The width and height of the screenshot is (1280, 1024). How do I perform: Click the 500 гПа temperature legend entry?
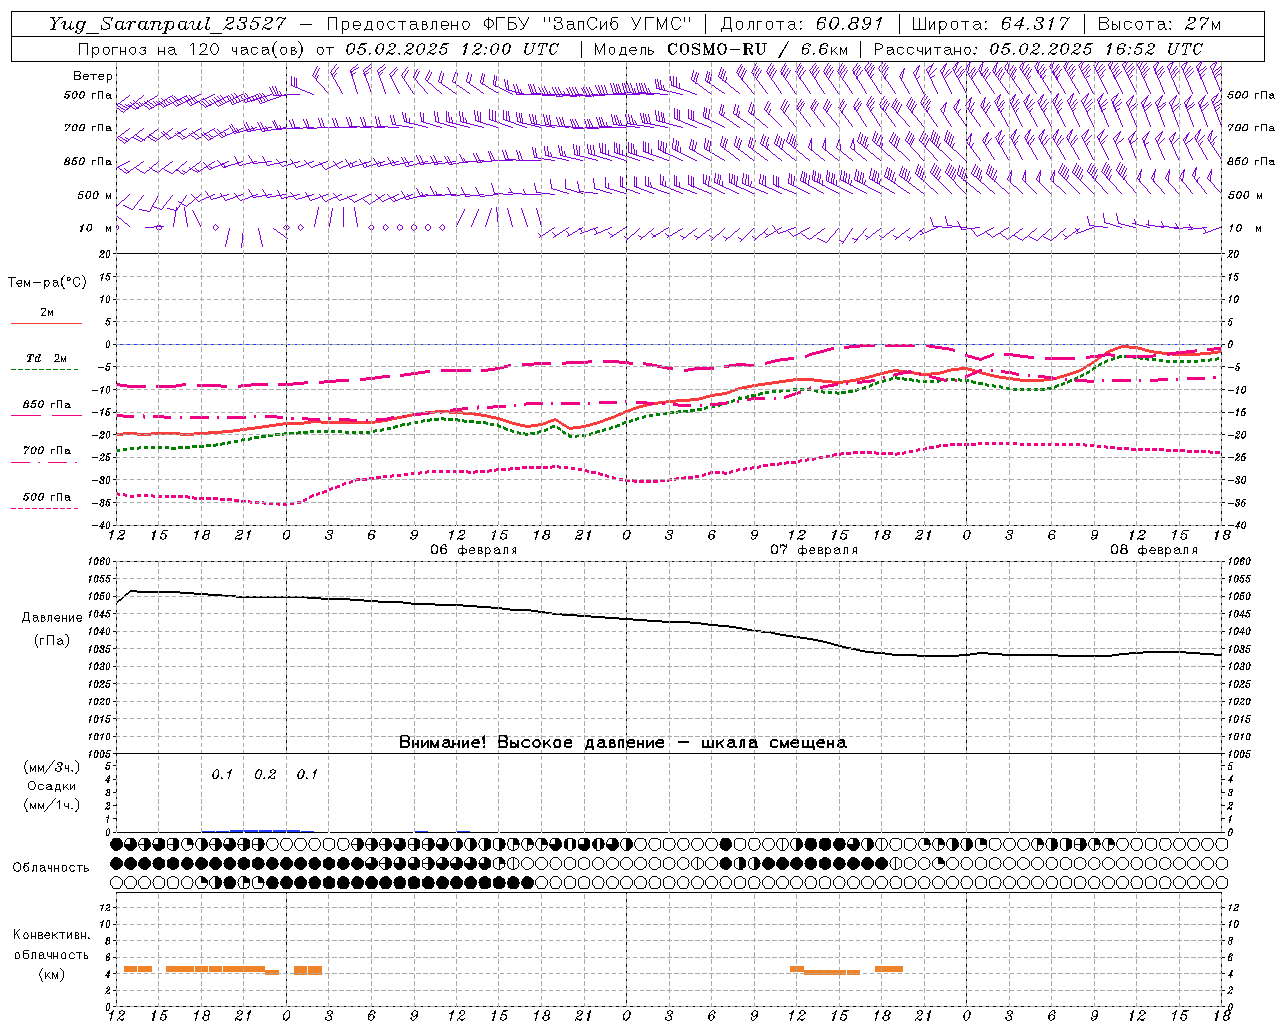[47, 497]
